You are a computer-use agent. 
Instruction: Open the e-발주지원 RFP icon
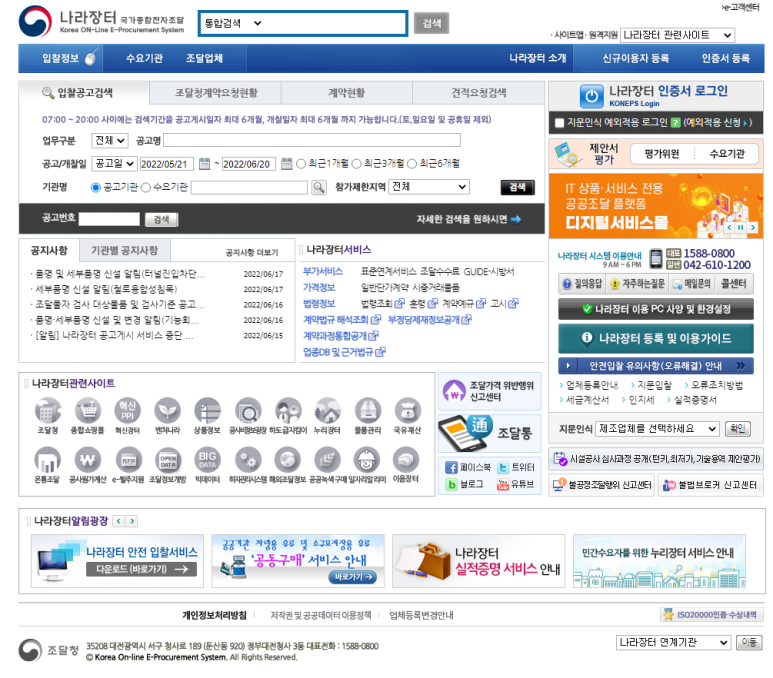(x=128, y=460)
